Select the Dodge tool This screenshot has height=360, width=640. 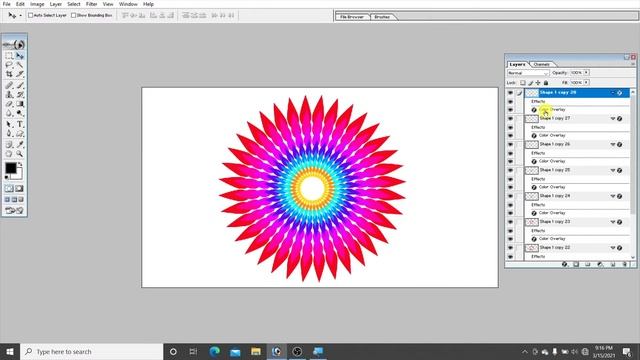point(20,113)
